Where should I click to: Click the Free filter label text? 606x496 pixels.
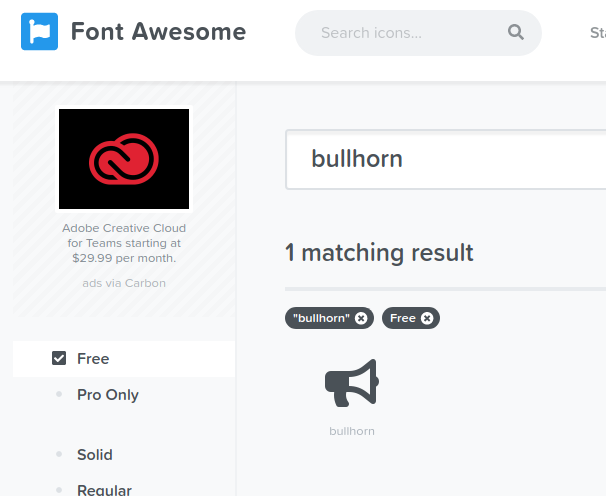93,359
